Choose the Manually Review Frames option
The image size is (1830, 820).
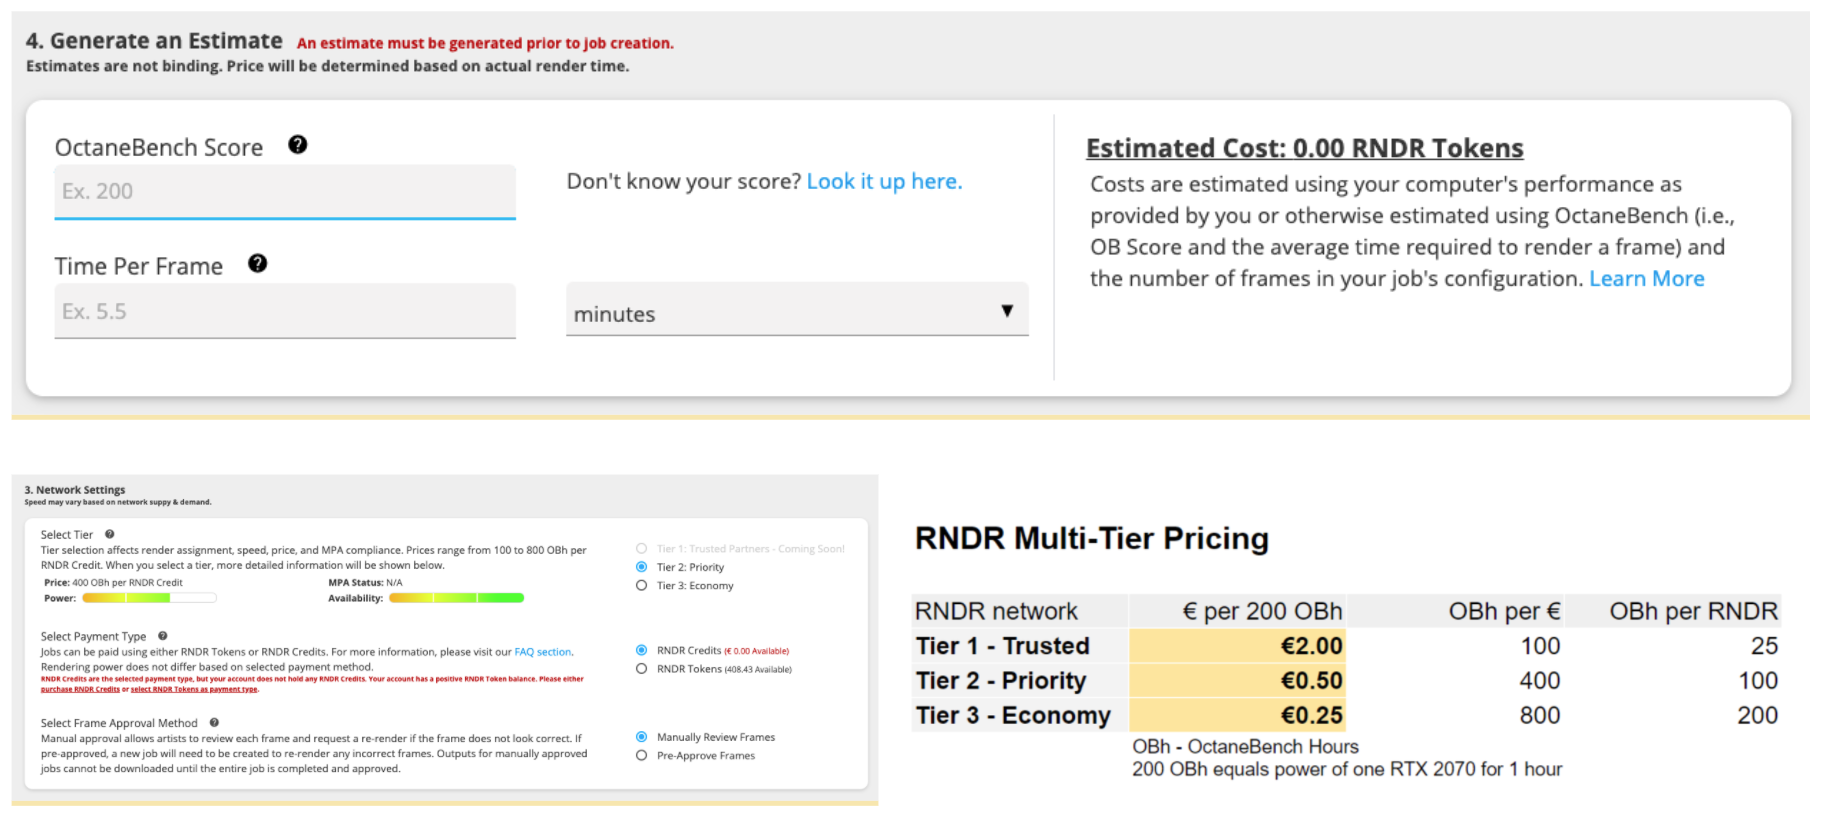coord(641,737)
